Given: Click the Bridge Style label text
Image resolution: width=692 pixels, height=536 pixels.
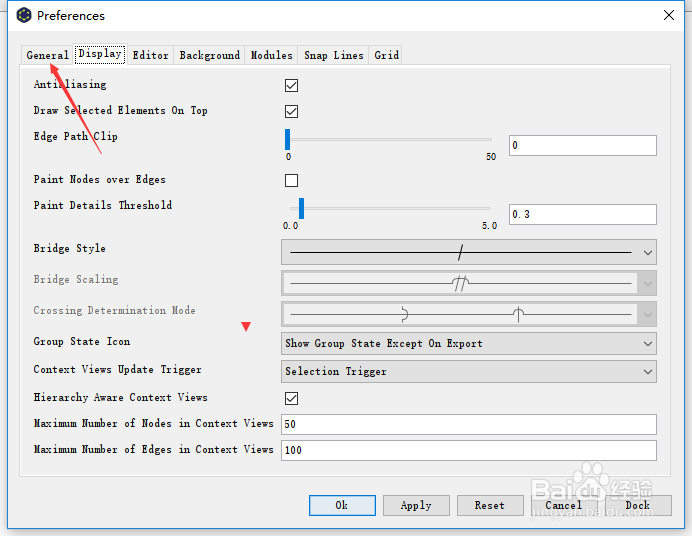Looking at the screenshot, I should click(69, 248).
